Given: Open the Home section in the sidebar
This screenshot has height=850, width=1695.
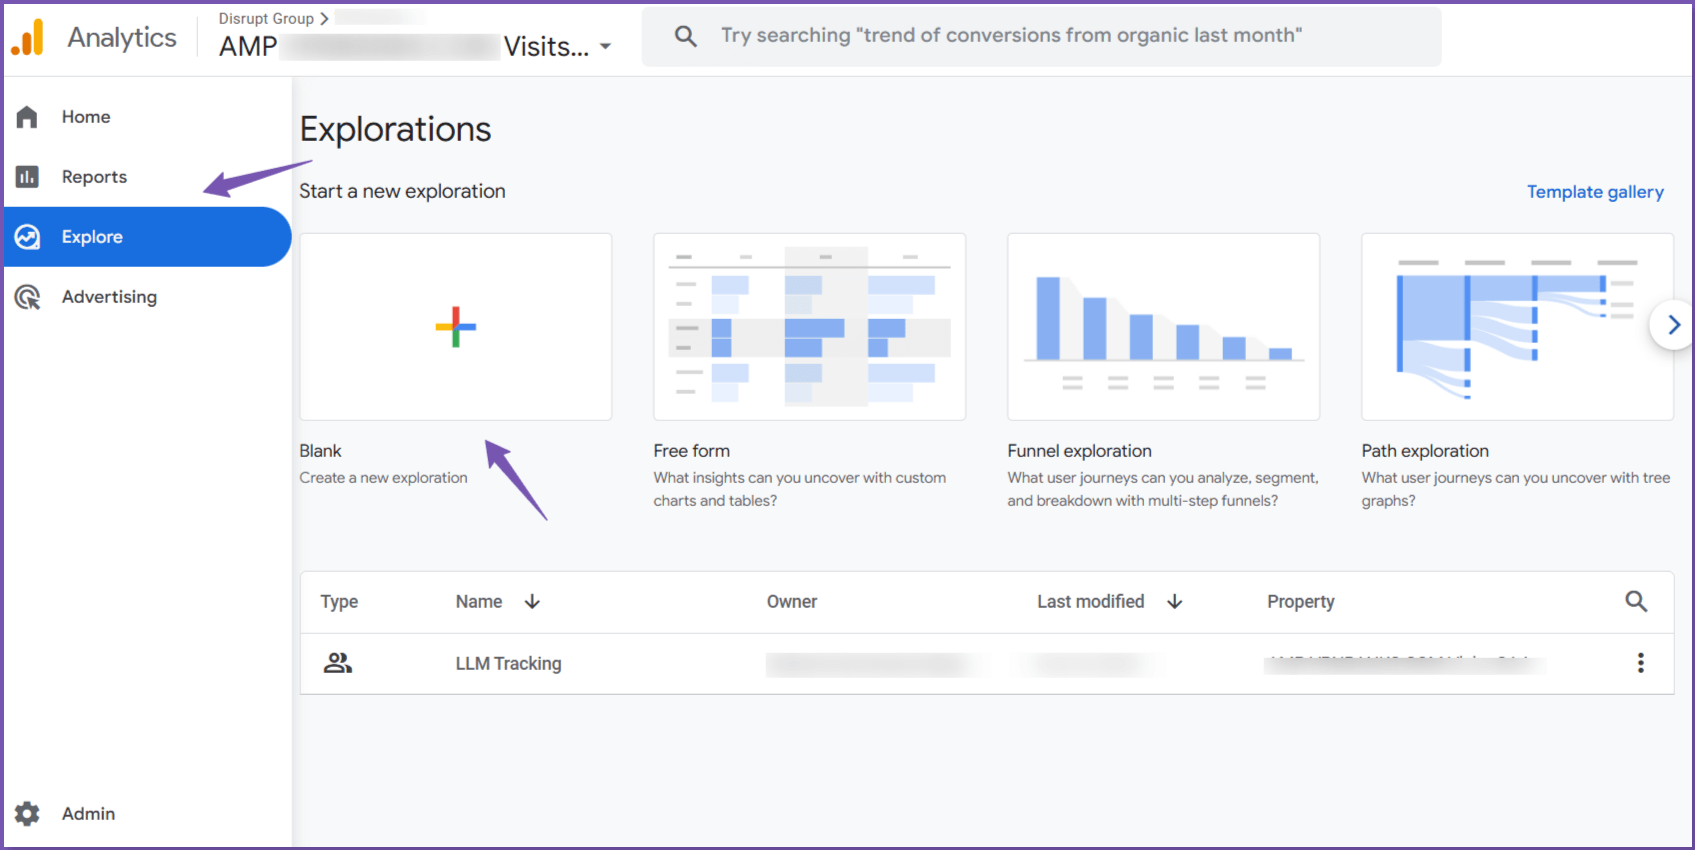Looking at the screenshot, I should 86,117.
